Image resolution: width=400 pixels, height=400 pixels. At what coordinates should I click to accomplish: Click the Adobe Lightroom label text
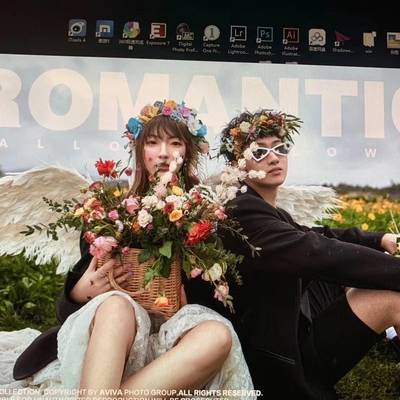(238, 49)
